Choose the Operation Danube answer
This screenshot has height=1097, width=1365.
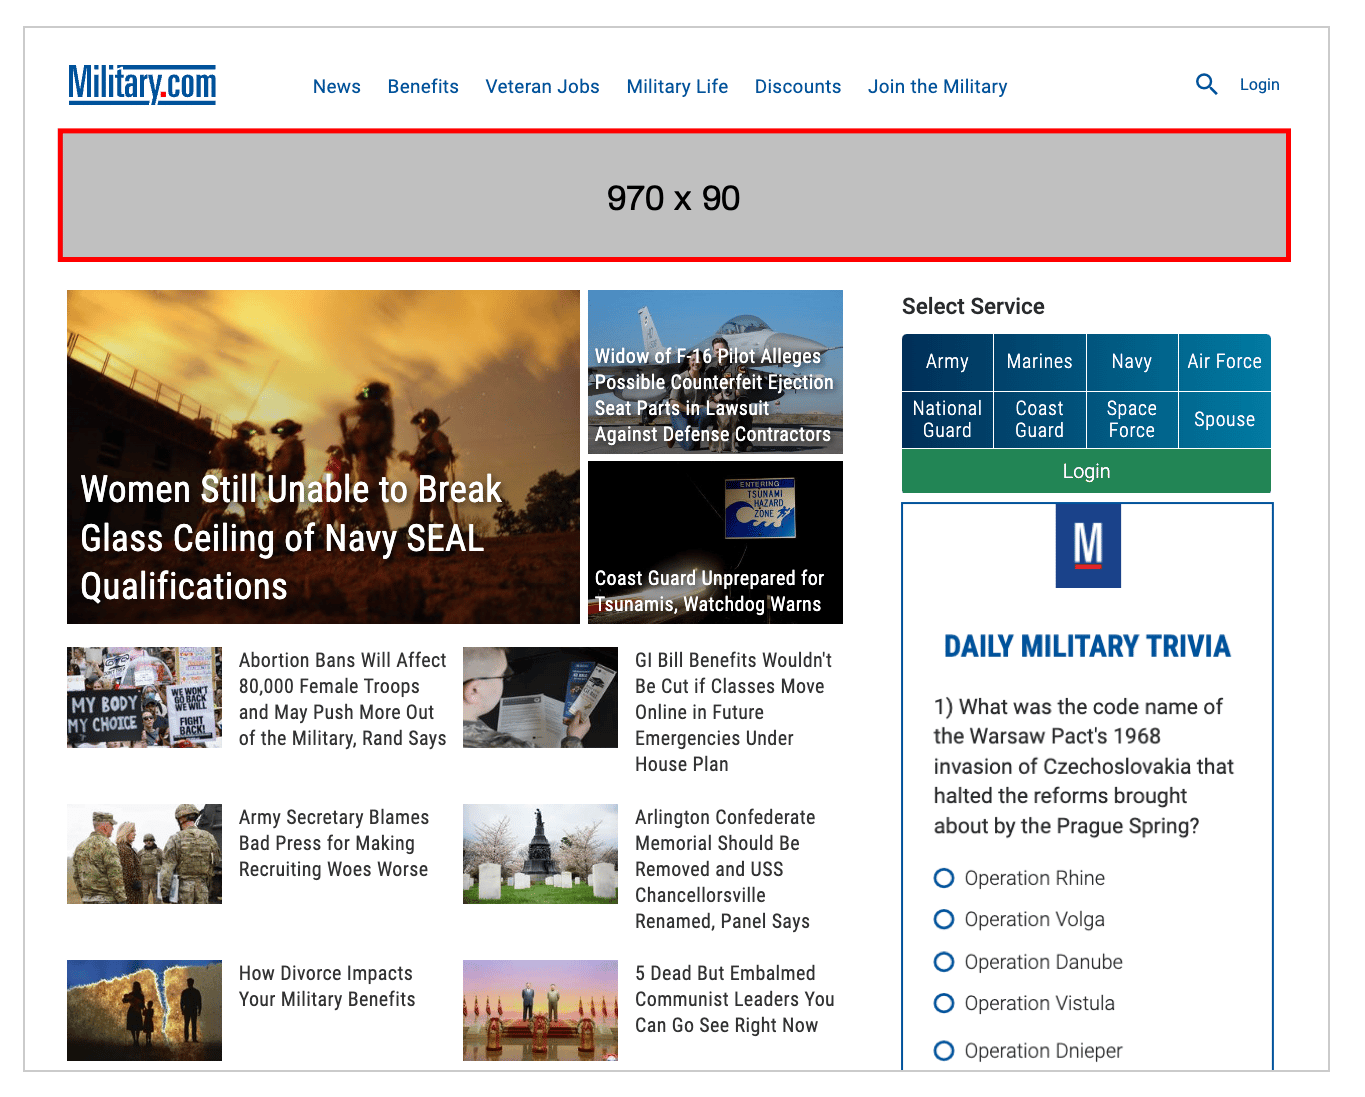pos(944,962)
